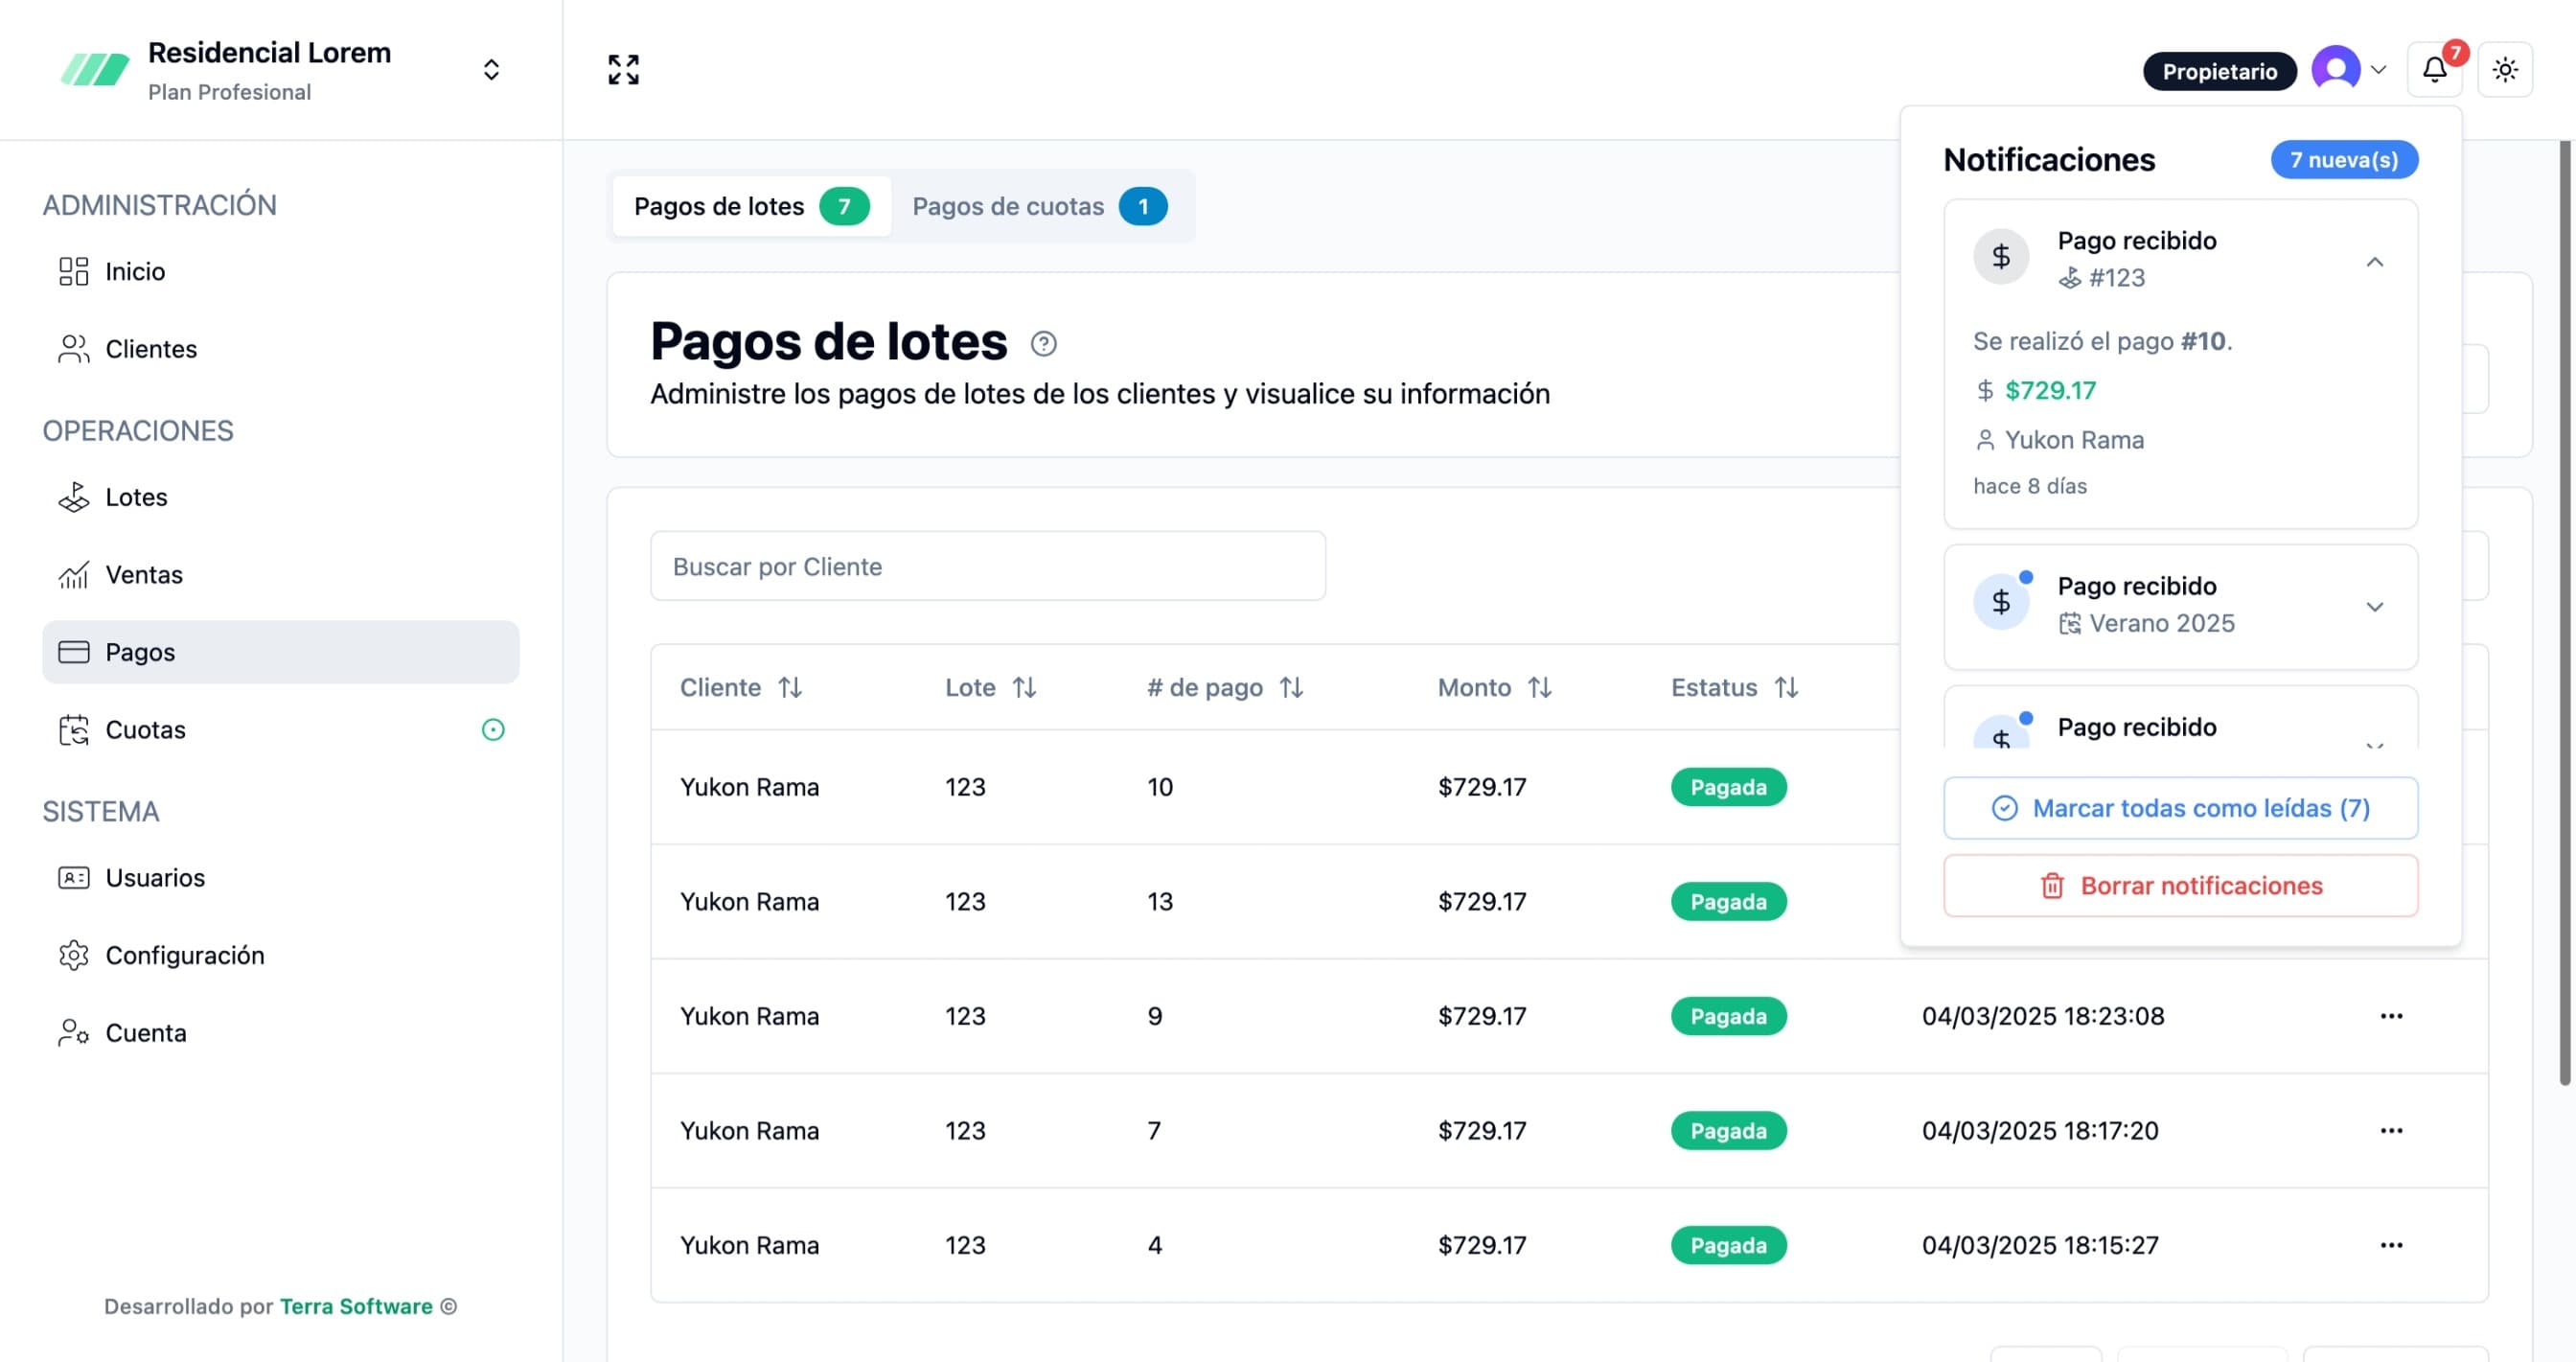Open the Cuotas section

click(x=145, y=729)
